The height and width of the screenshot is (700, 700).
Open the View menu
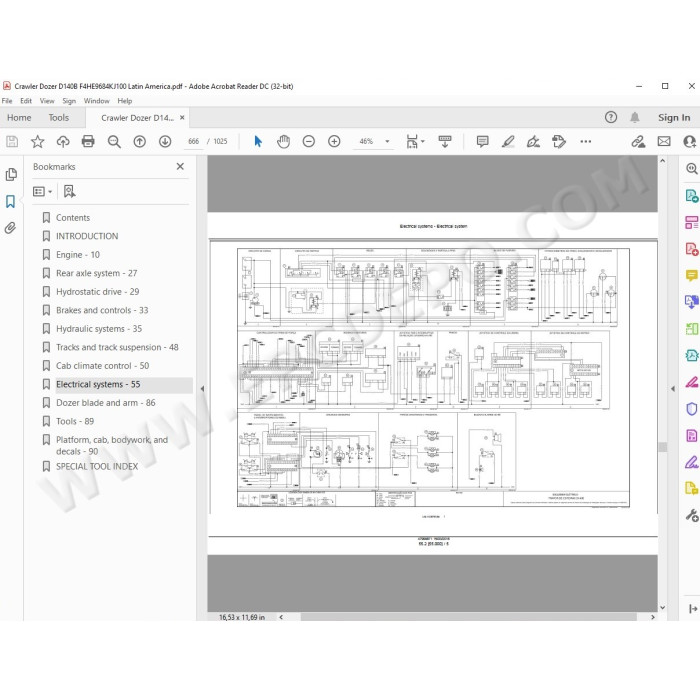click(x=47, y=101)
